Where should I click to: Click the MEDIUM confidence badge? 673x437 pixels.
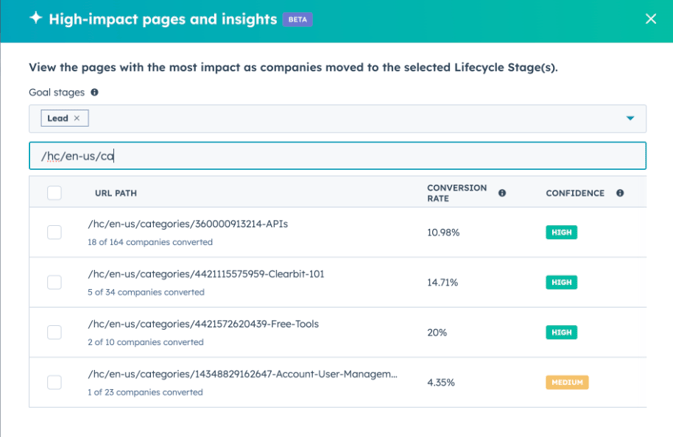pyautogui.click(x=567, y=382)
